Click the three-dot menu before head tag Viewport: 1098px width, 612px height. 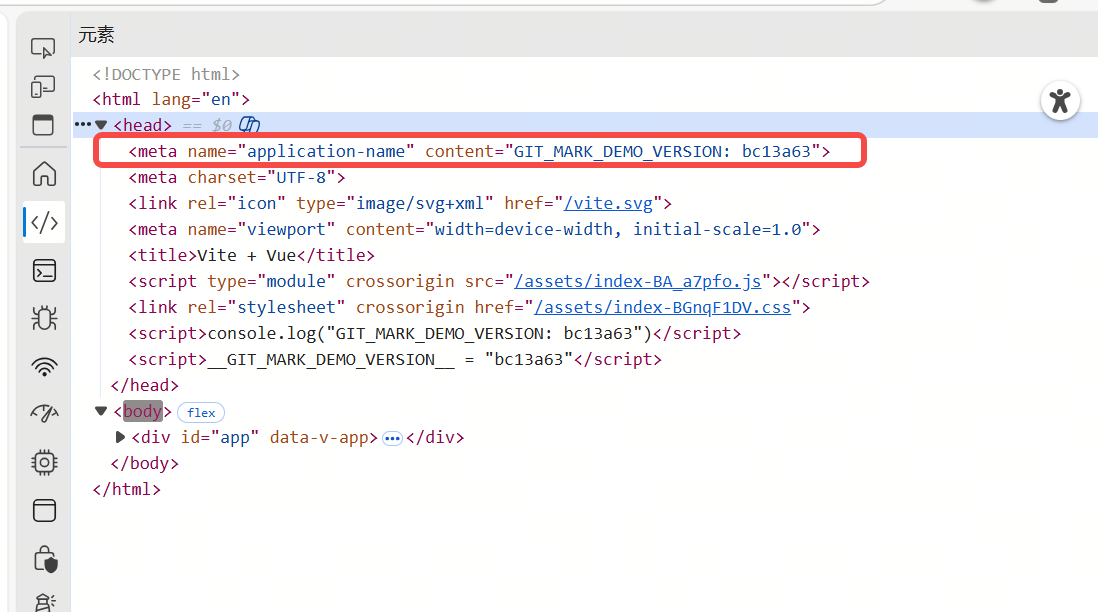click(x=83, y=124)
